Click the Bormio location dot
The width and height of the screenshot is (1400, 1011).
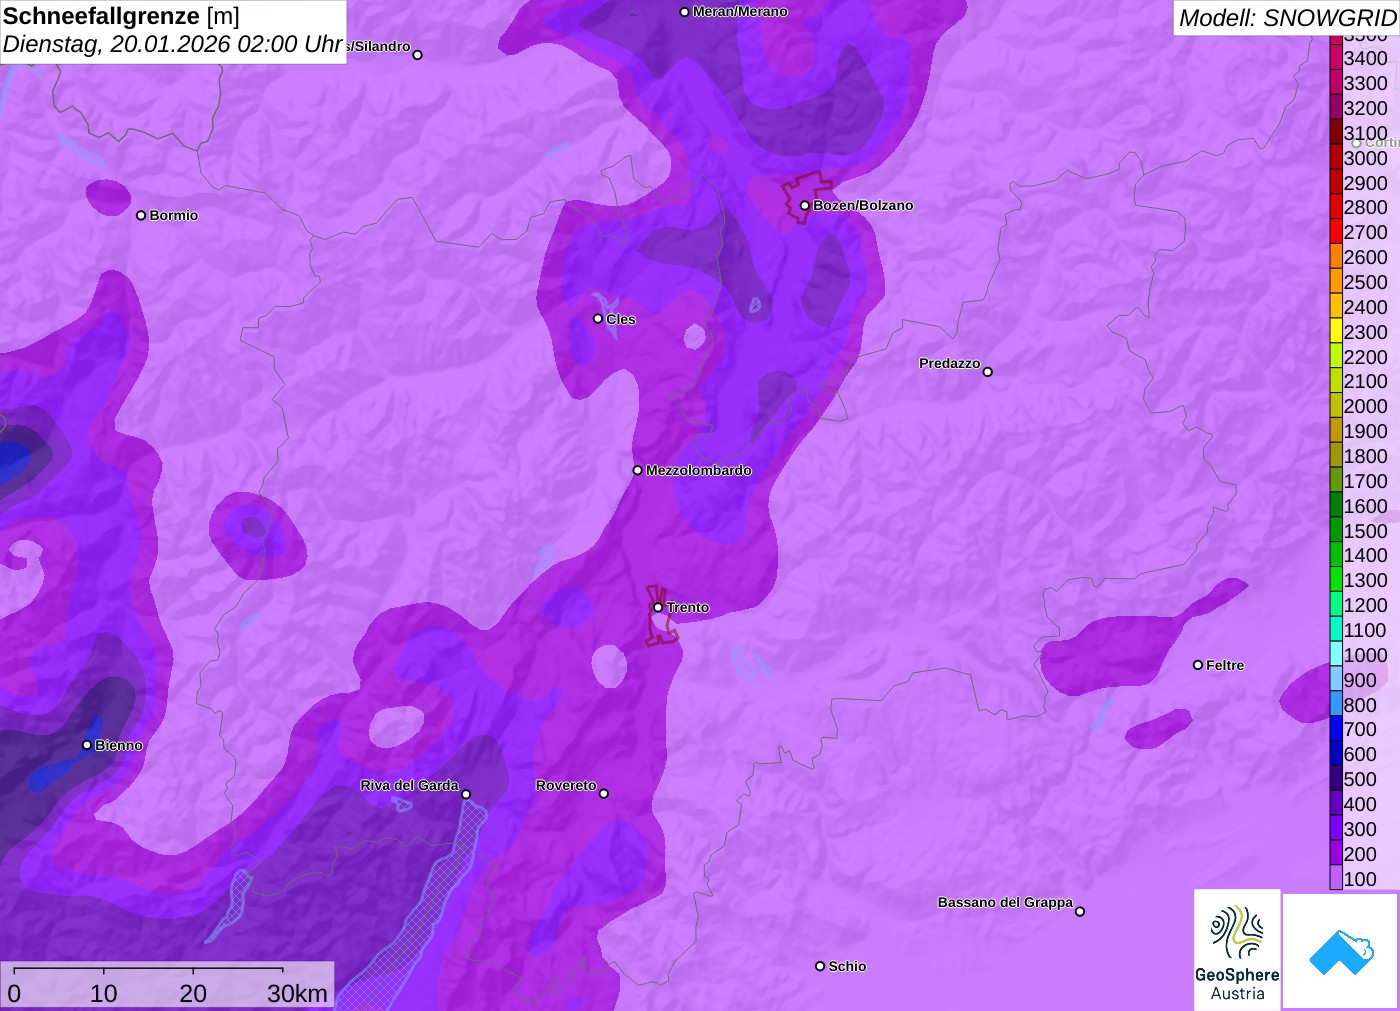141,215
